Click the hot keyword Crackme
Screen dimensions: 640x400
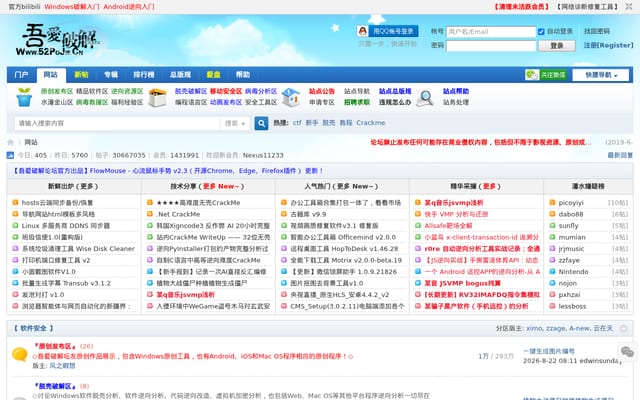coord(371,123)
